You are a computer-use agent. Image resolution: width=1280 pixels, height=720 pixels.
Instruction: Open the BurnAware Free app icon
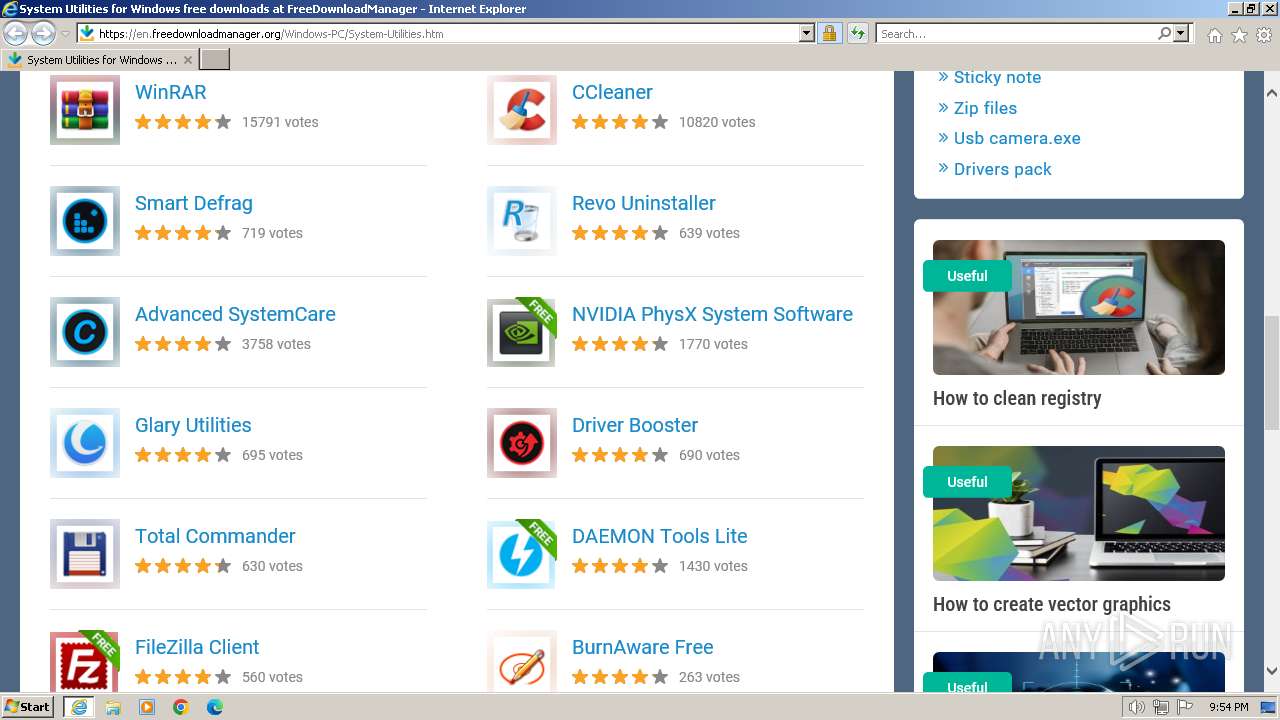522,661
